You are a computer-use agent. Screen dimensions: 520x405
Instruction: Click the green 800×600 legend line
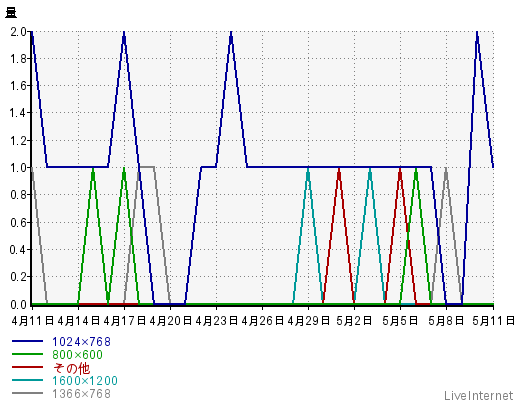27,354
